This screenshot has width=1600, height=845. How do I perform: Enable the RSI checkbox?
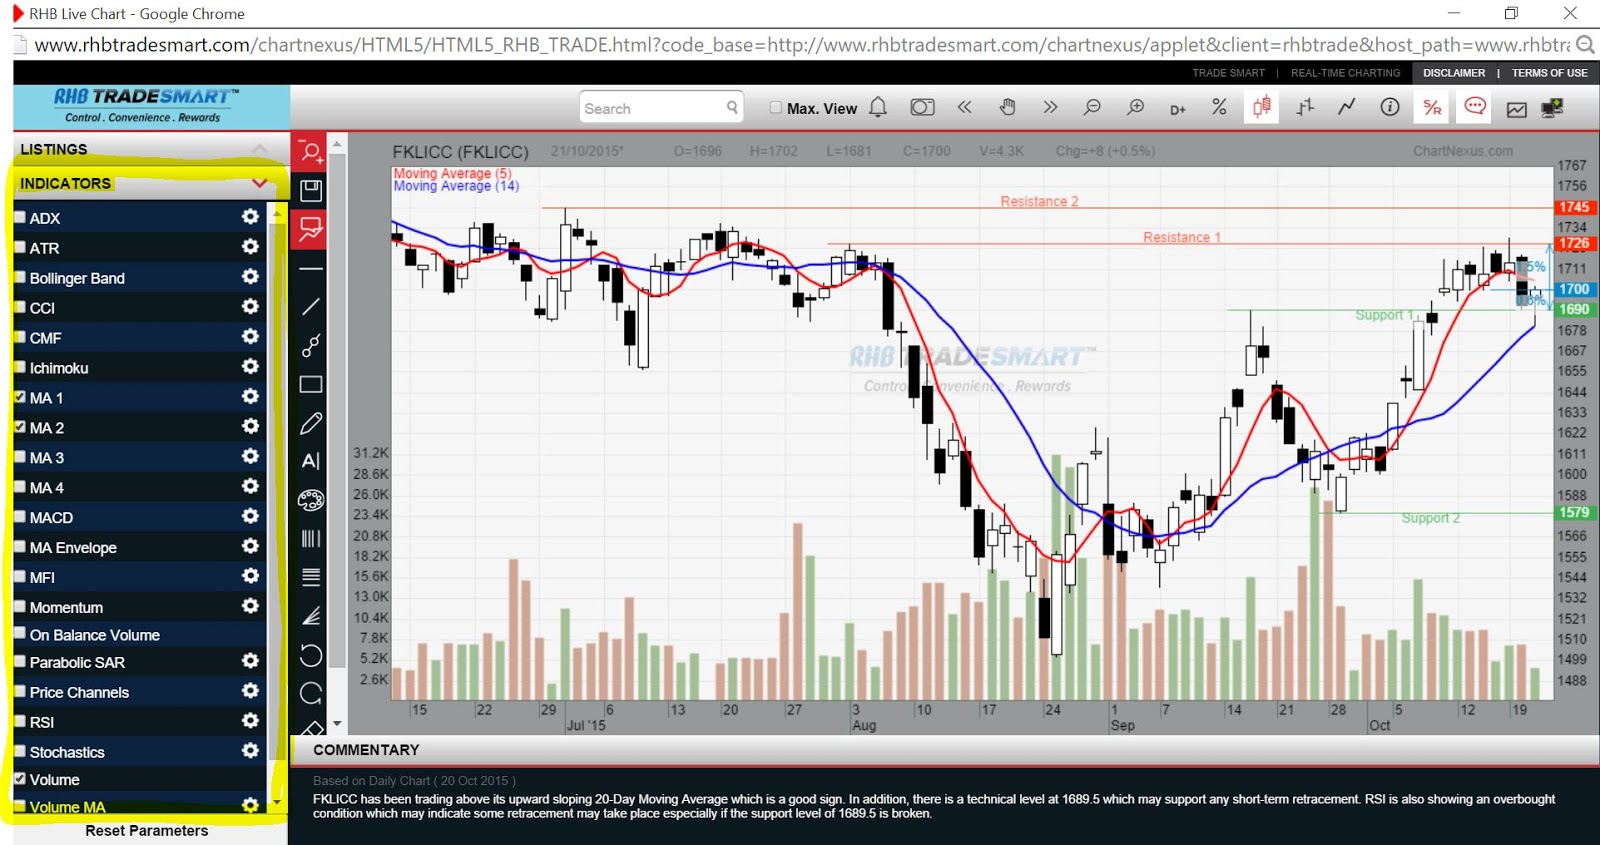tap(20, 721)
